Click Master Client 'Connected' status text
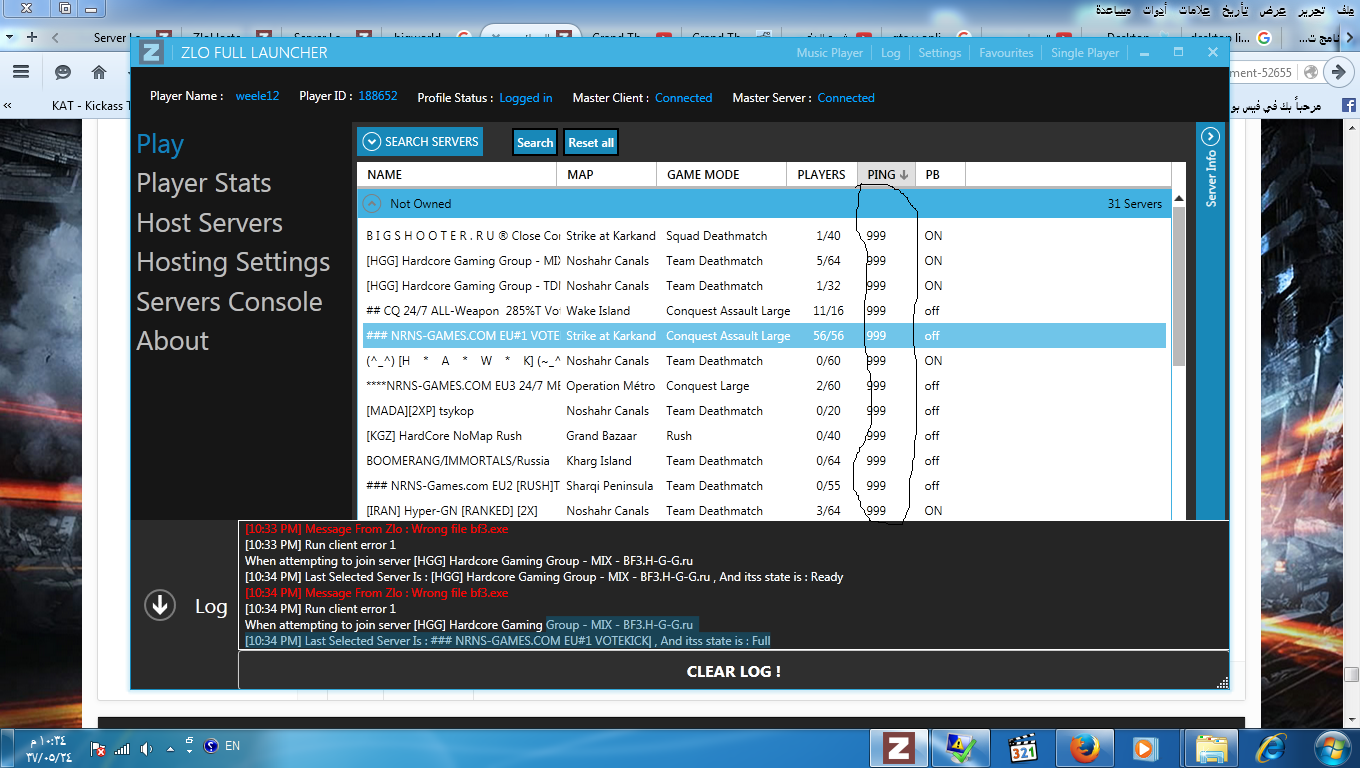This screenshot has height=768, width=1360. coord(684,98)
